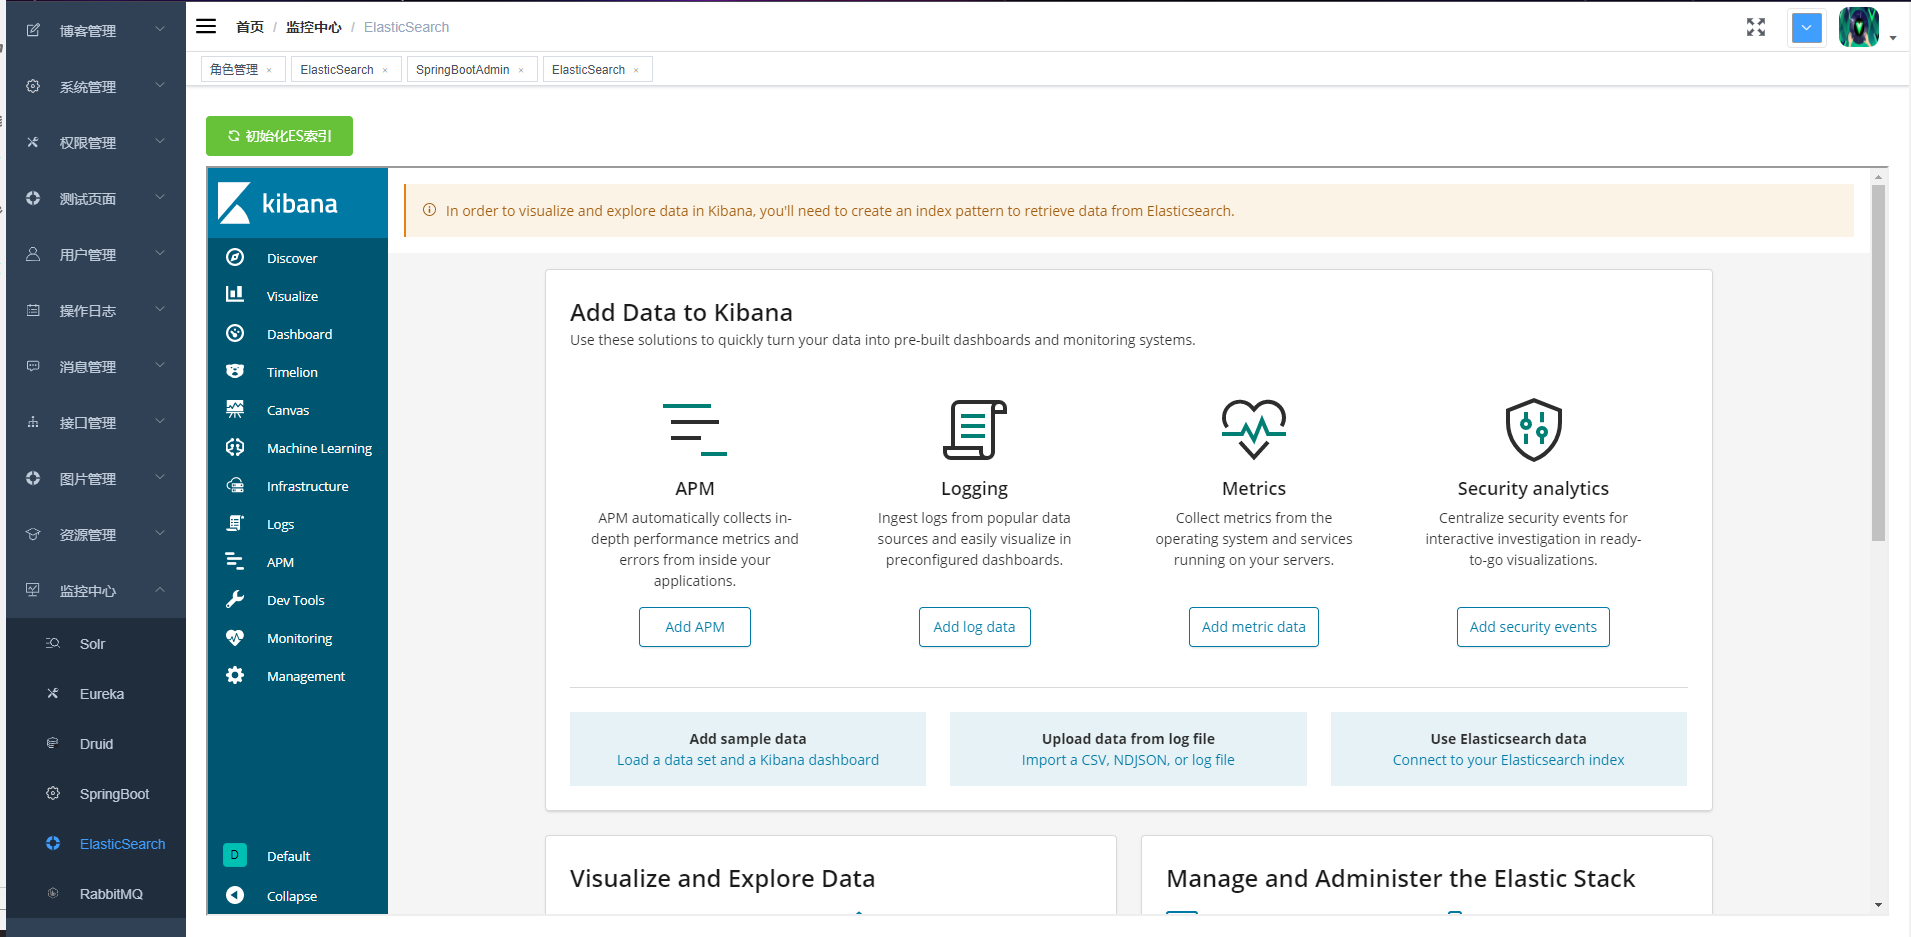This screenshot has height=937, width=1911.
Task: Select the Timelion icon in Kibana sidebar
Action: pyautogui.click(x=235, y=371)
